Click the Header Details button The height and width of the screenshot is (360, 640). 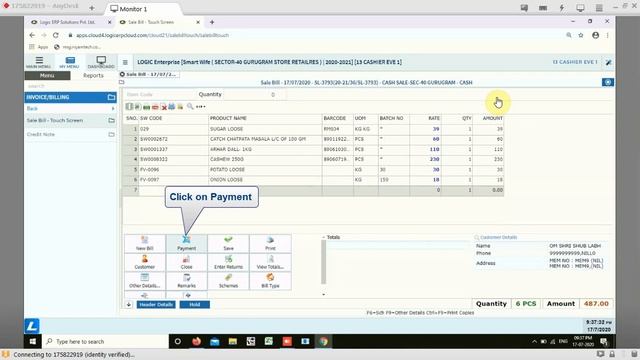(x=156, y=304)
